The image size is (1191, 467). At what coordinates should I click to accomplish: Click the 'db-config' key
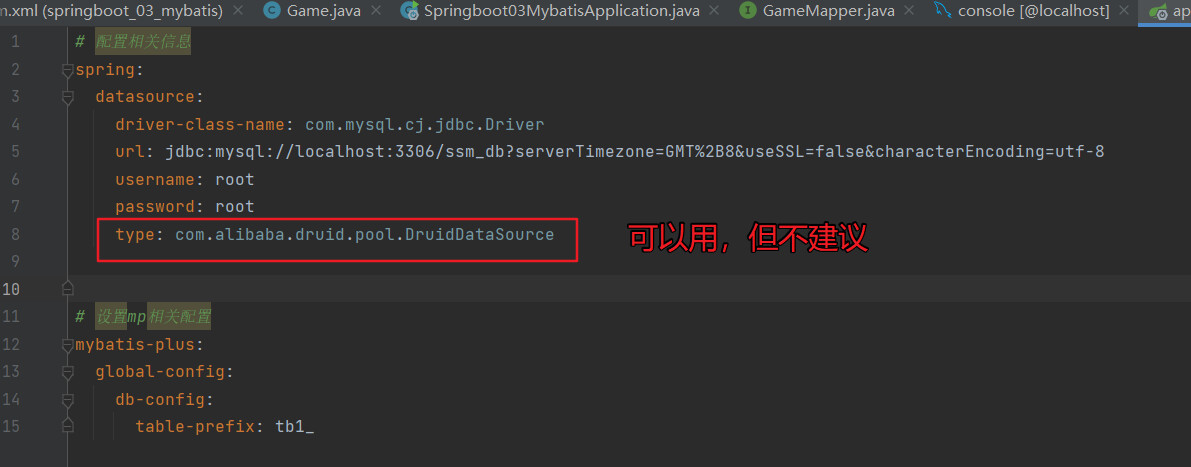[160, 399]
